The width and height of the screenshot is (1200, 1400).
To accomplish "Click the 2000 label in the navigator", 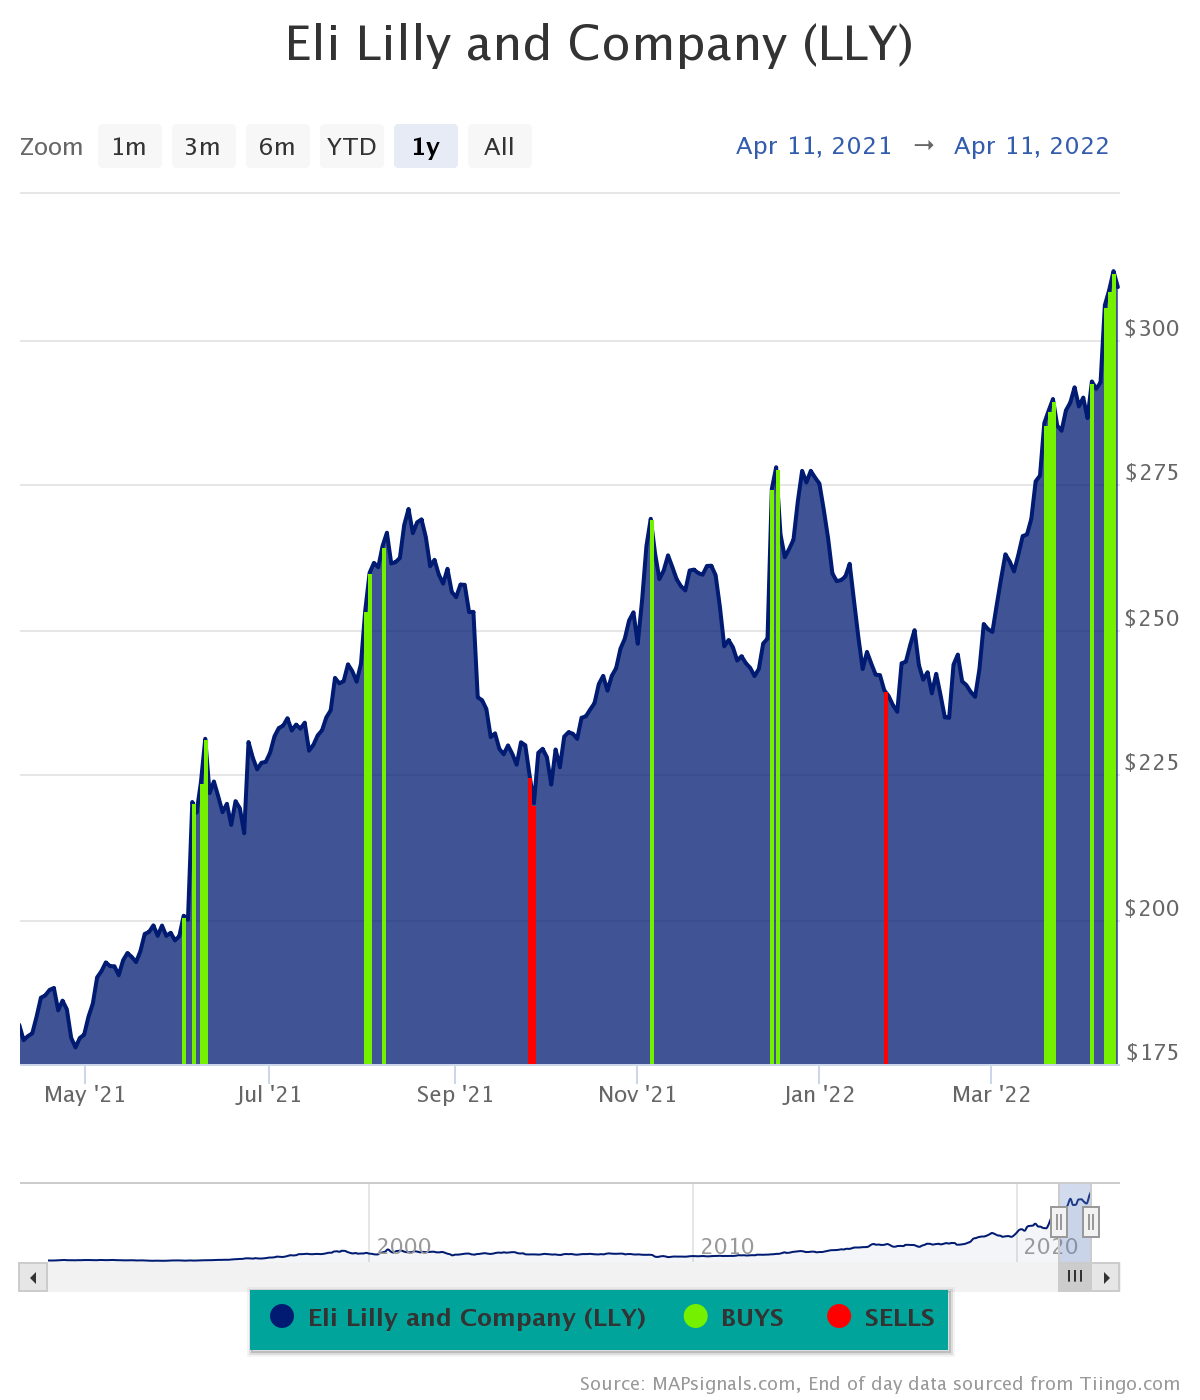I will coord(404,1247).
